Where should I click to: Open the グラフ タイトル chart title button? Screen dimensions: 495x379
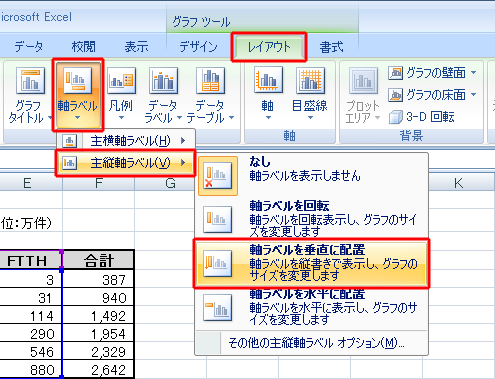[30, 95]
